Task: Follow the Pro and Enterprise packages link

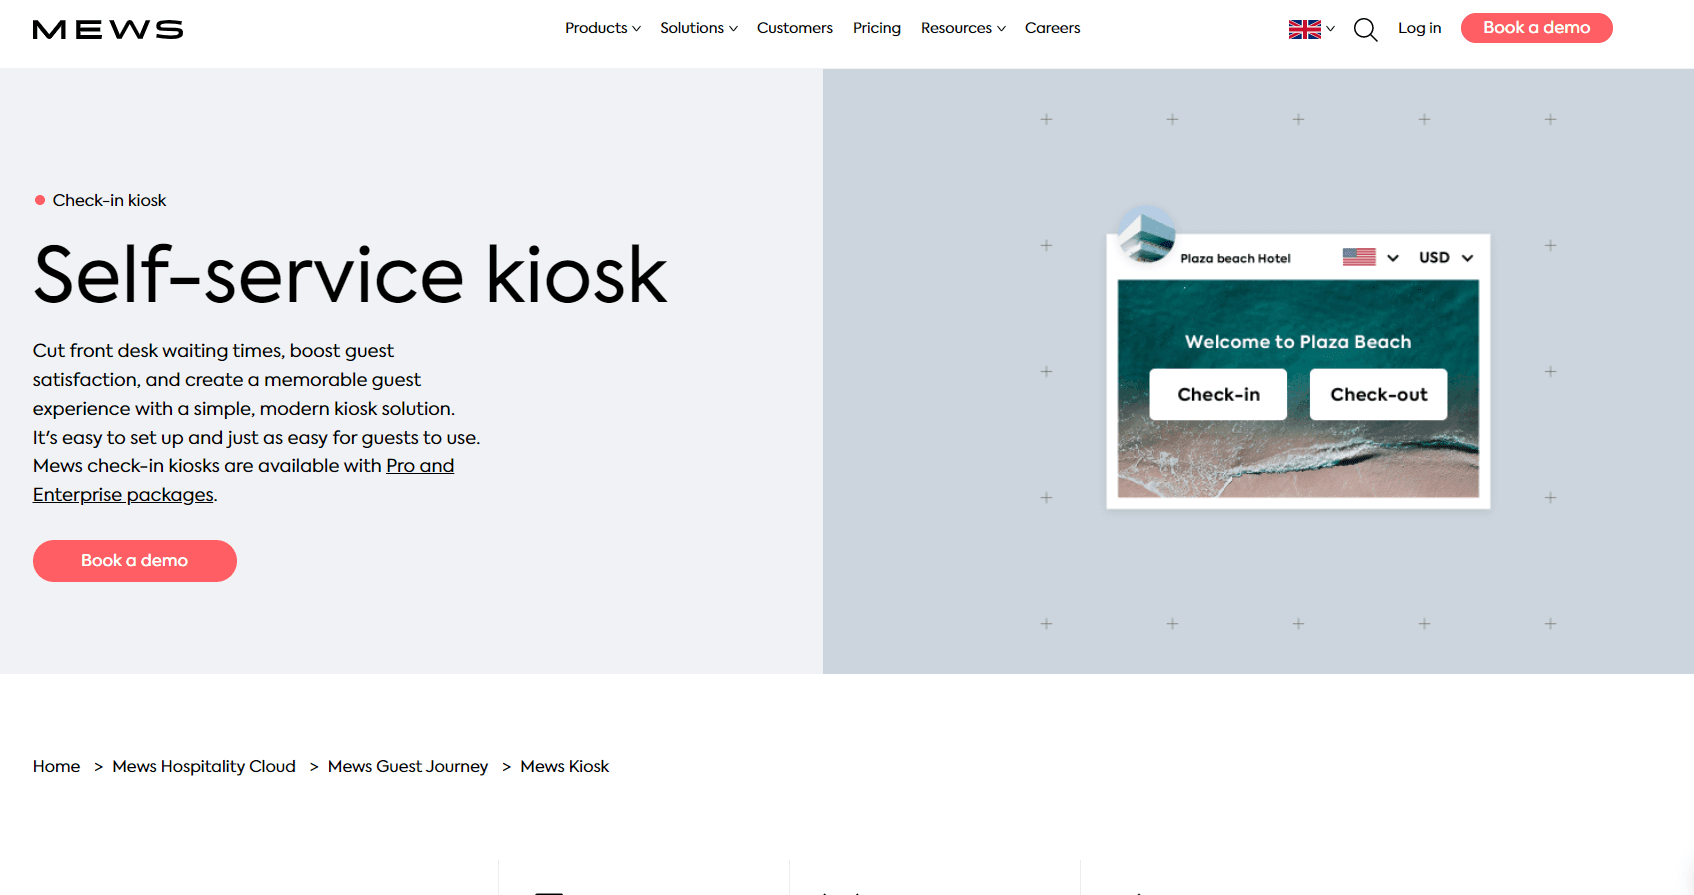Action: coord(419,466)
